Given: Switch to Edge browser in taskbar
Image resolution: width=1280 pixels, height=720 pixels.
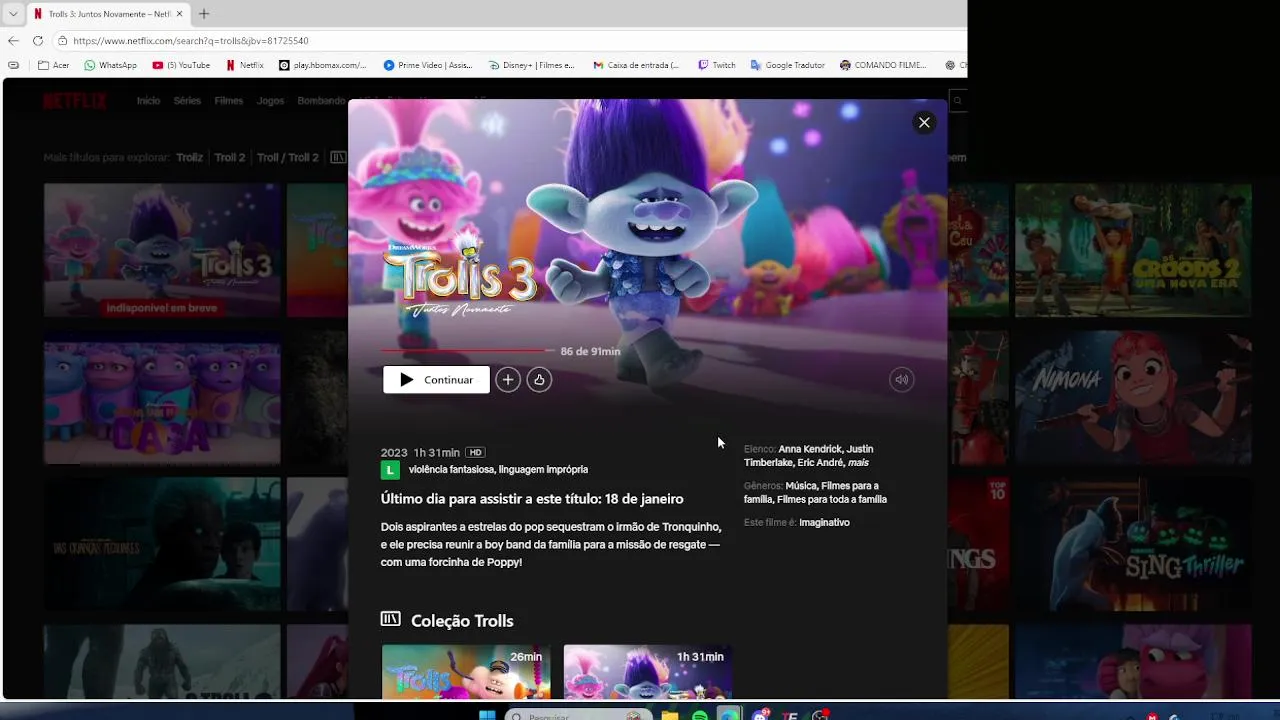Looking at the screenshot, I should [730, 716].
